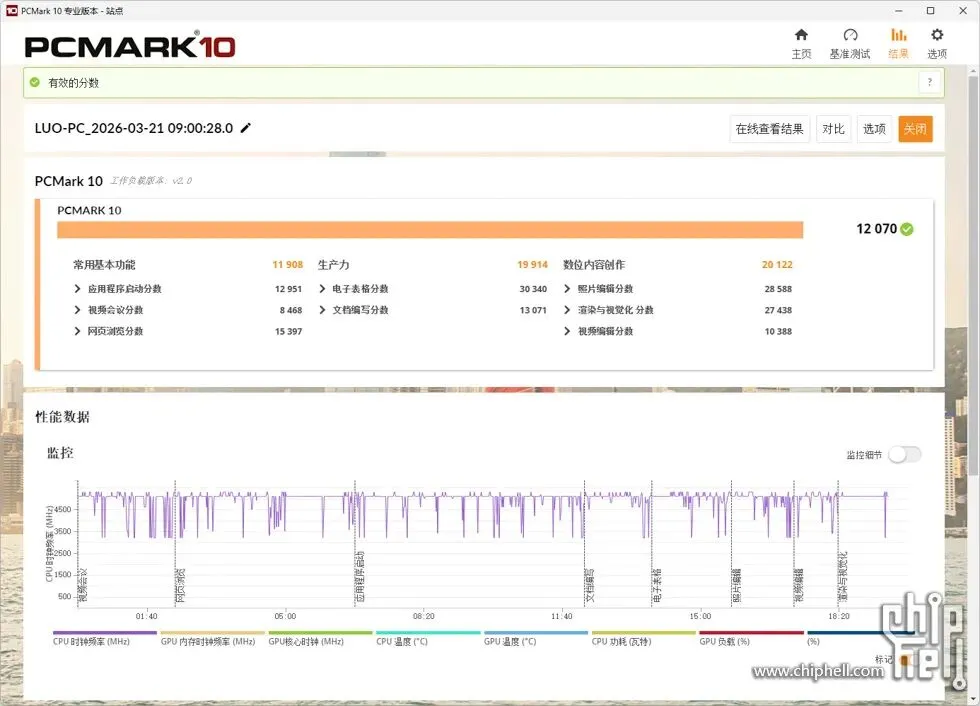This screenshot has width=980, height=706.
Task: Click the 有效的分数 banner text
Action: point(74,82)
